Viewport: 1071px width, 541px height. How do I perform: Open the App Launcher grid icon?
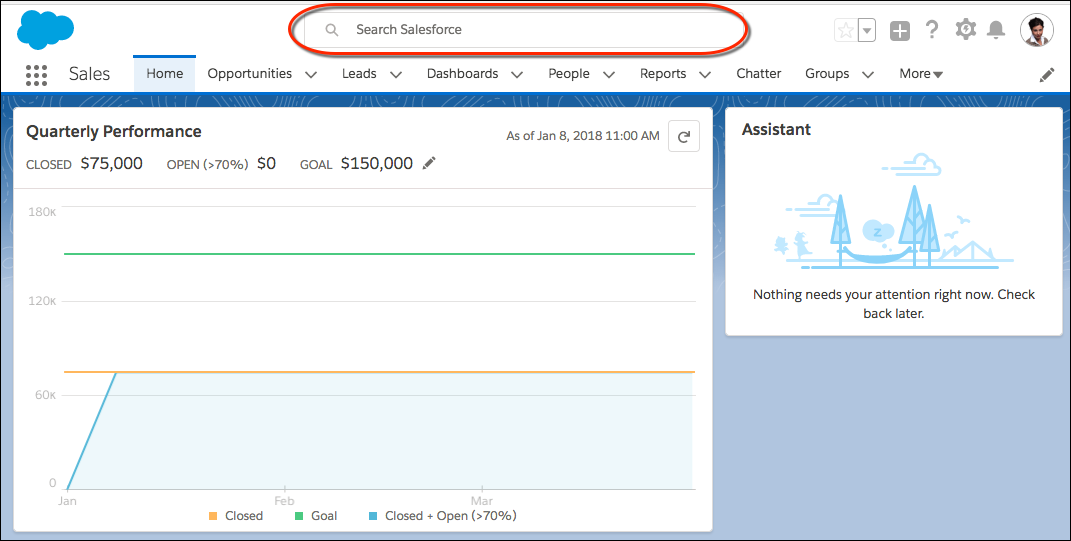click(36, 75)
